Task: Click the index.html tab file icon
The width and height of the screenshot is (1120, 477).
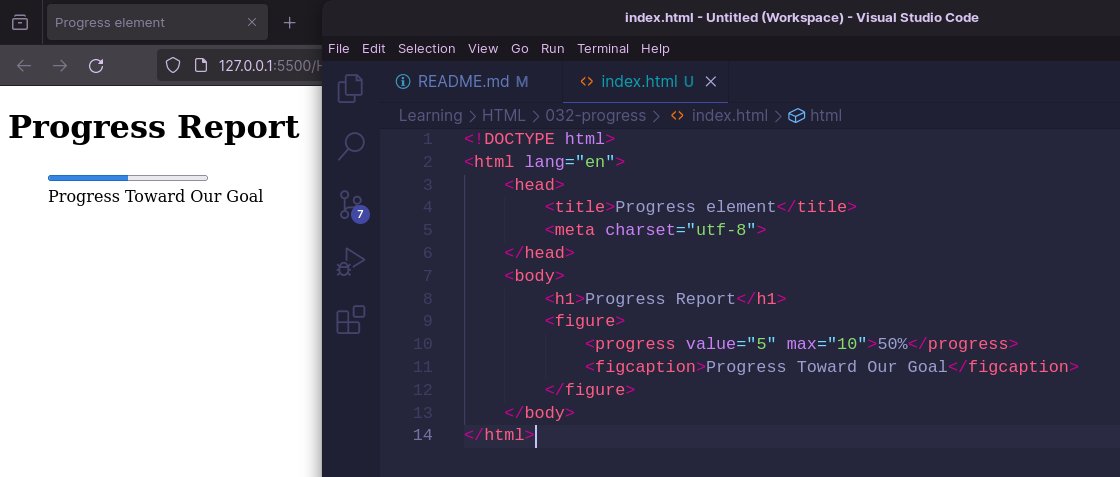Action: pyautogui.click(x=586, y=81)
